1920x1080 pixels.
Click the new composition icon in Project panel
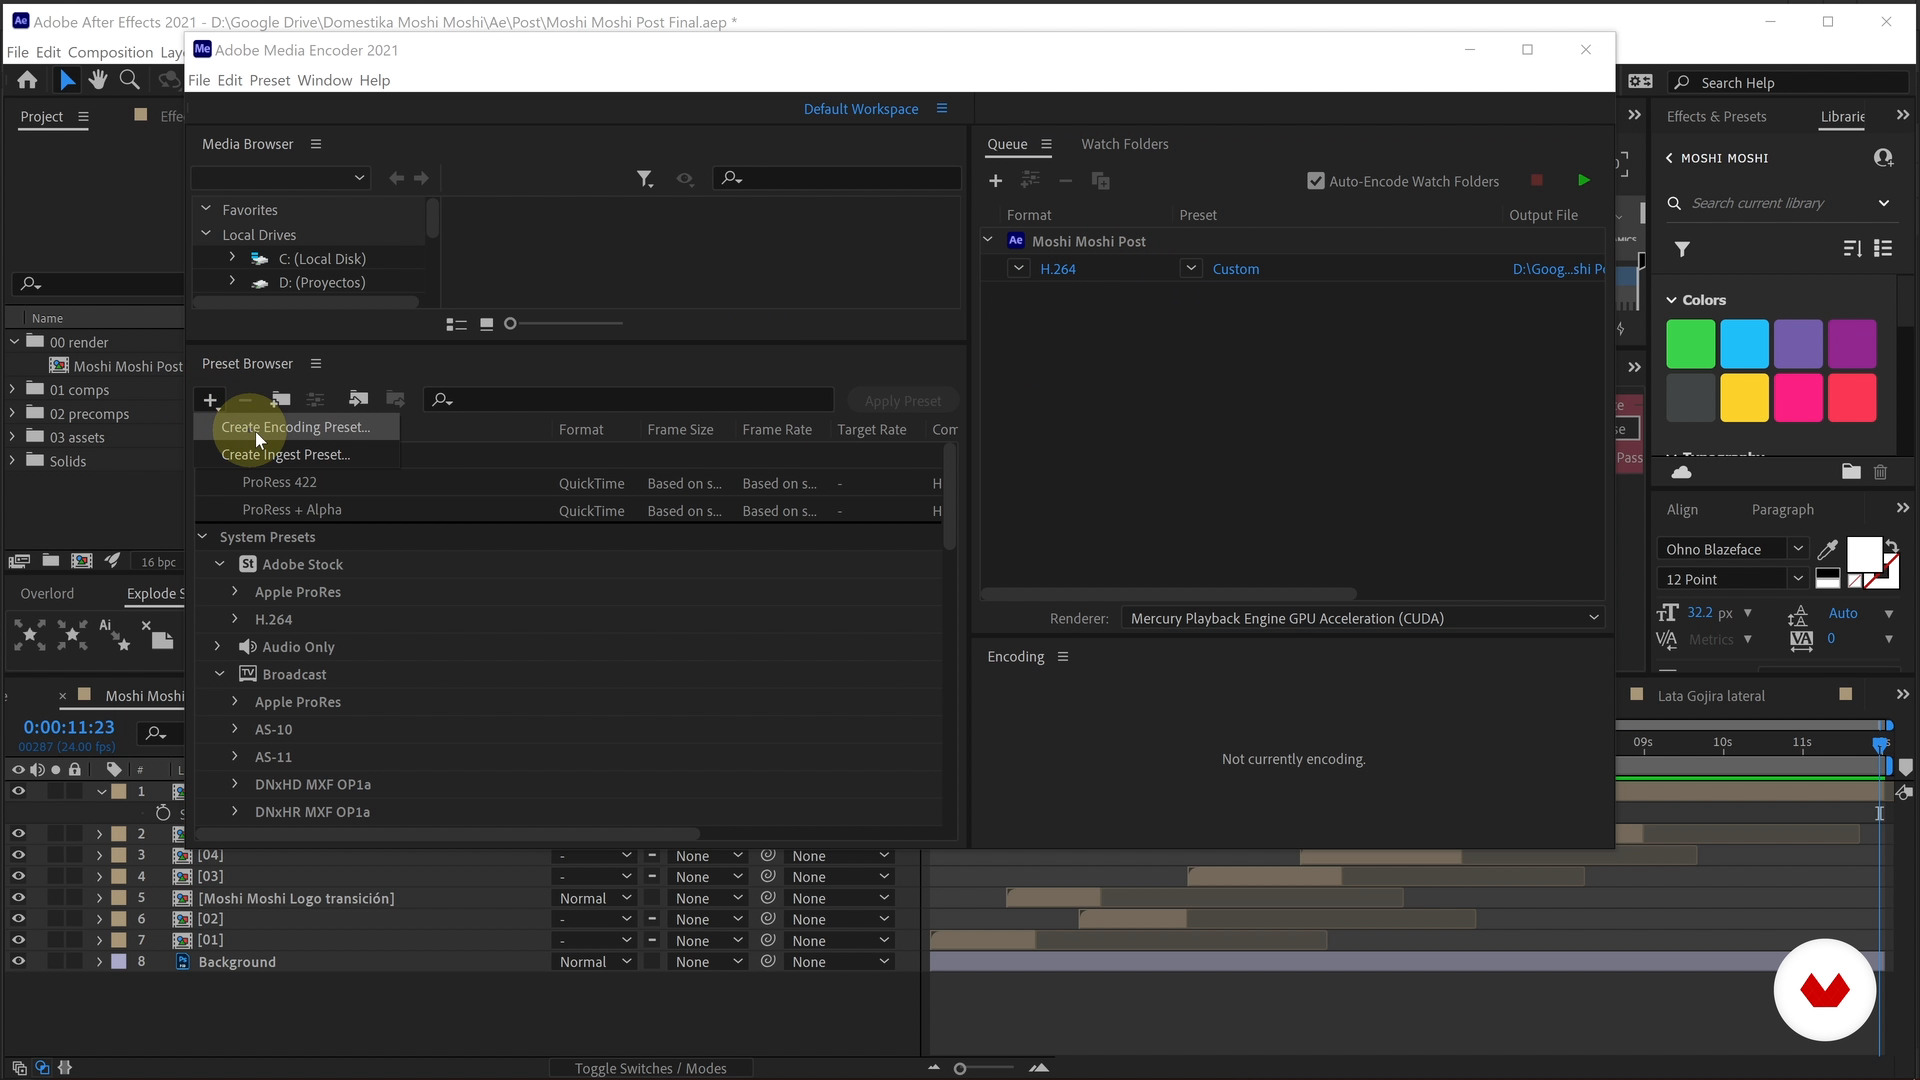pyautogui.click(x=82, y=561)
